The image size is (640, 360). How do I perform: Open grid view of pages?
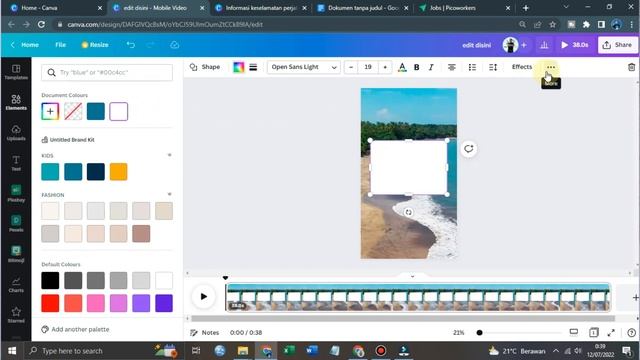coord(593,333)
